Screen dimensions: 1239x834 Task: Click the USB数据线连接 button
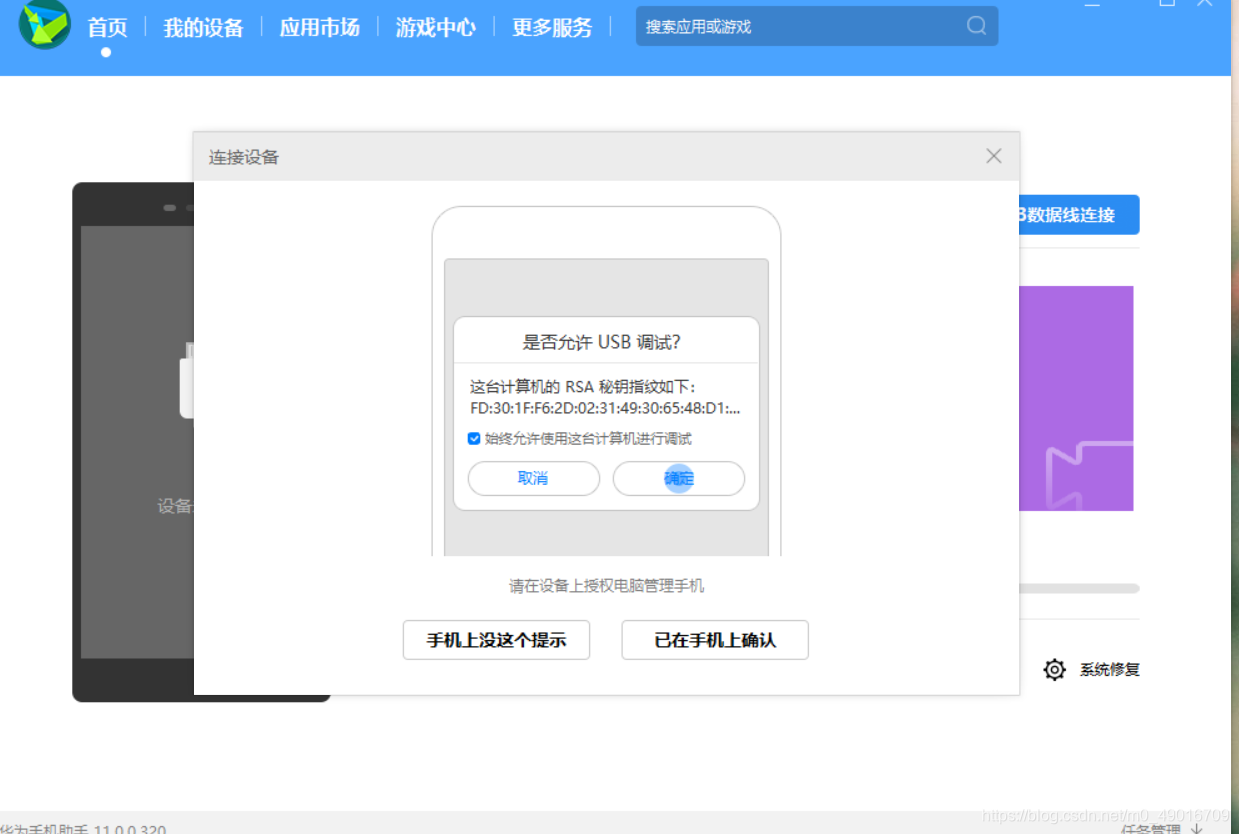[x=1079, y=214]
